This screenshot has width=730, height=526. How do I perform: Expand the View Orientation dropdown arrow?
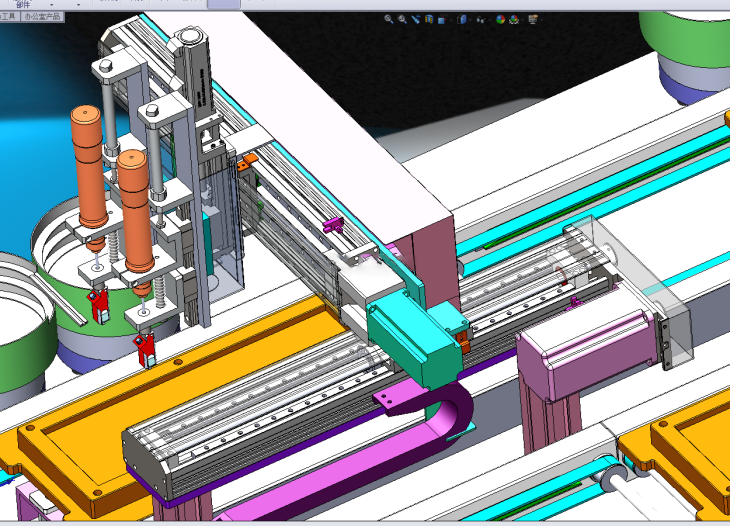pyautogui.click(x=449, y=19)
